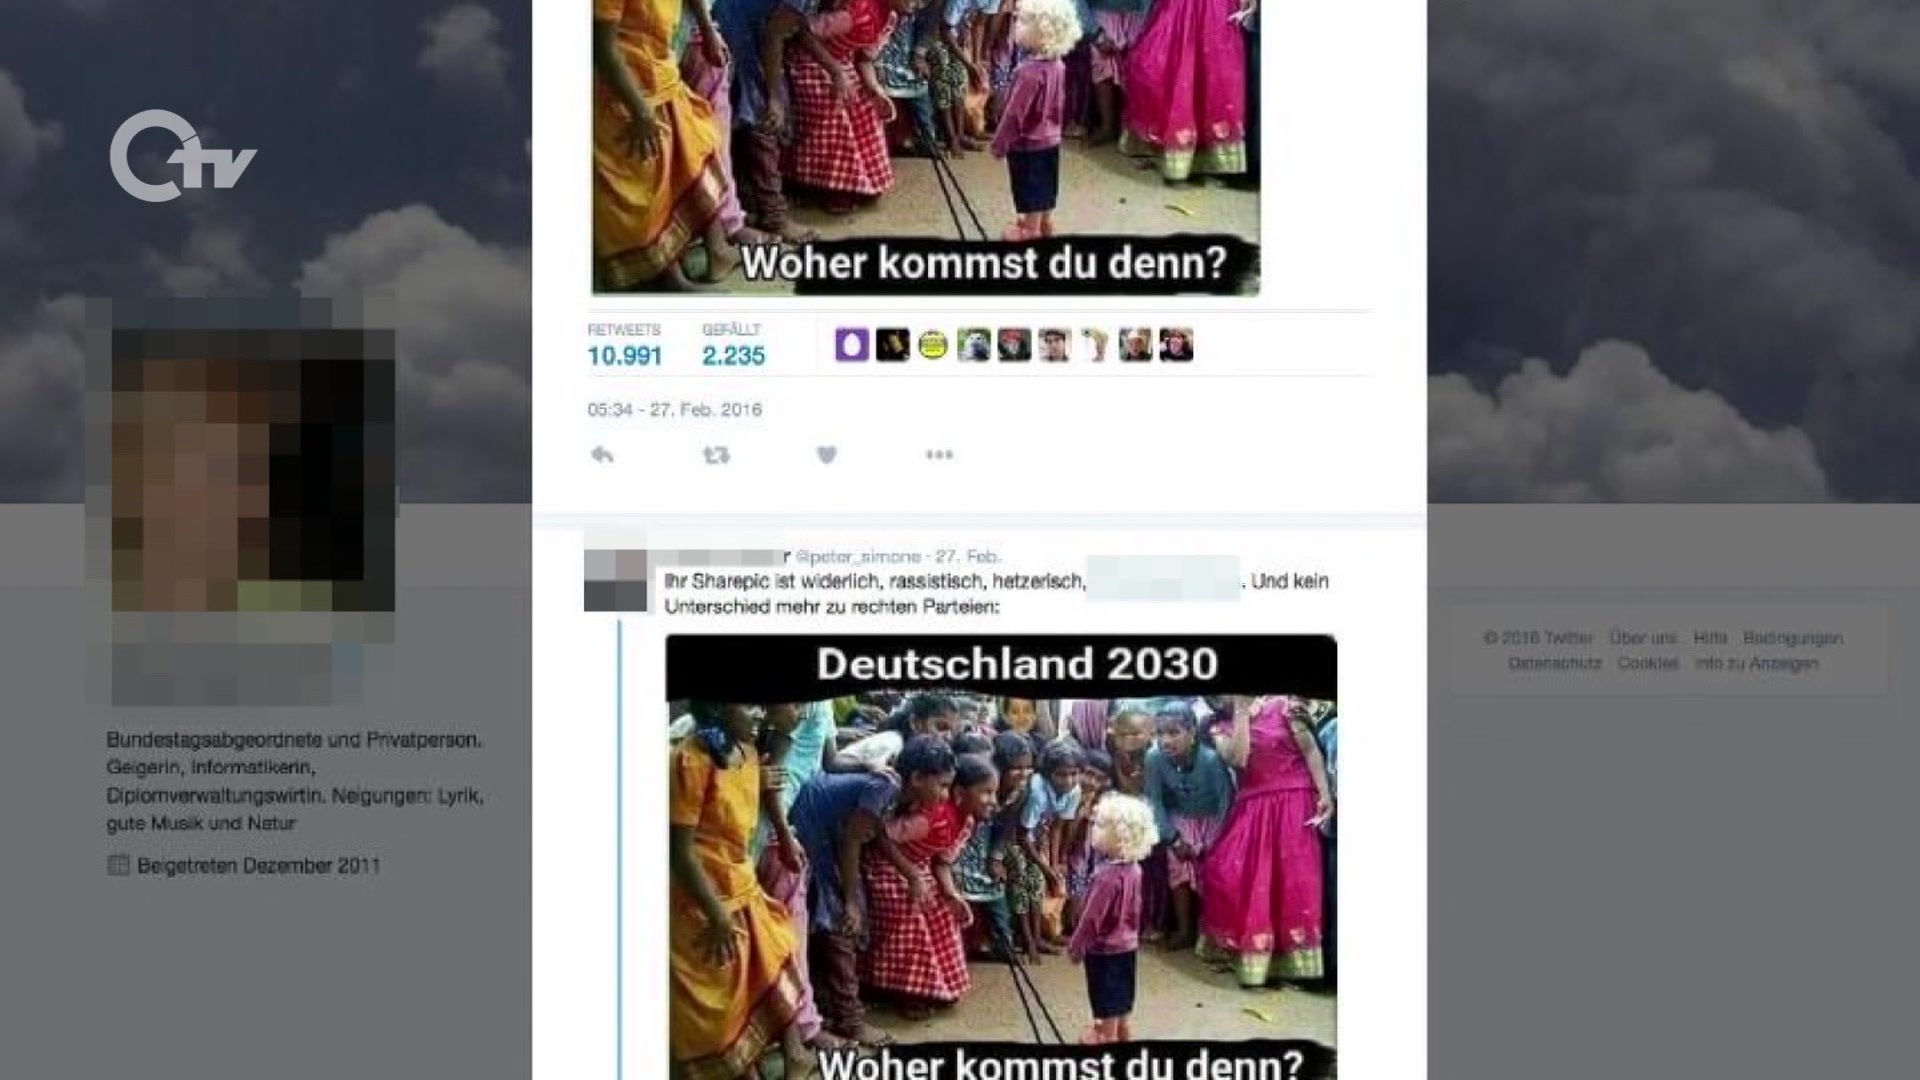The image size is (1920, 1080).
Task: Click the 05:34 - 27. Feb. 2016 timestamp
Action: [674, 409]
